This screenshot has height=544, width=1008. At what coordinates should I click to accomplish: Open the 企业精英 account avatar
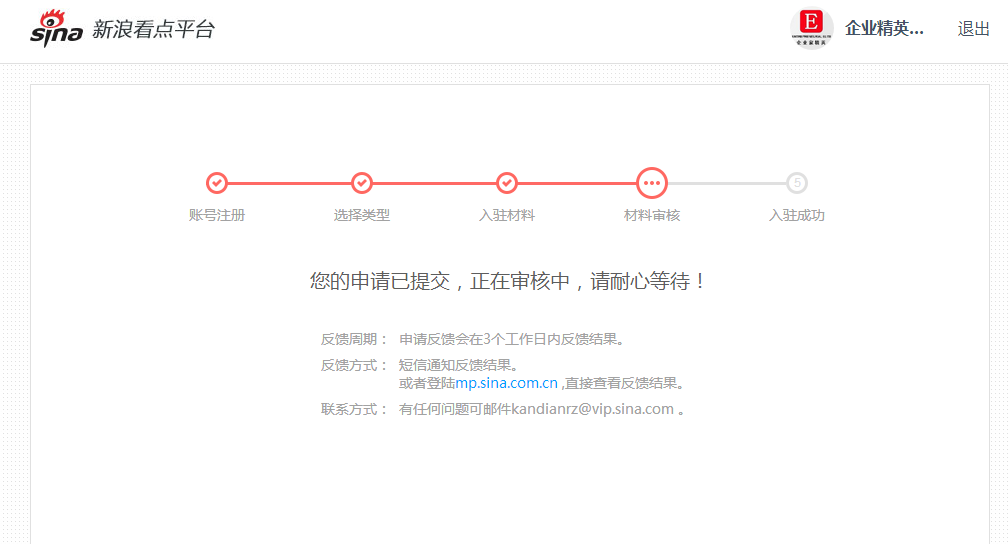811,28
